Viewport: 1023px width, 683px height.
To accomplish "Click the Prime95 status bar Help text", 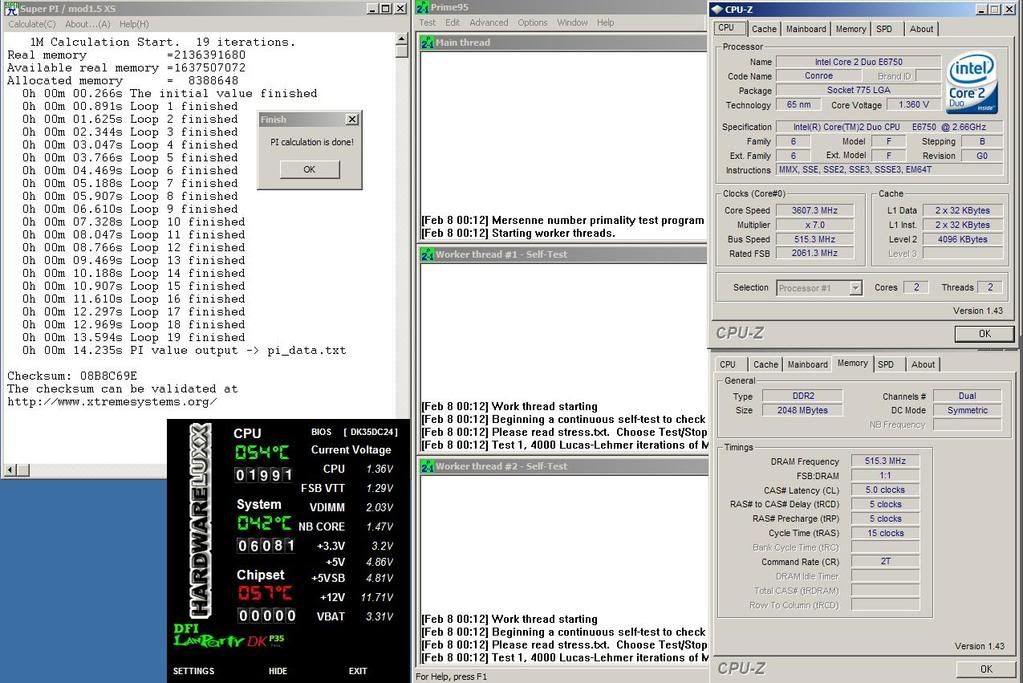I will (x=451, y=676).
